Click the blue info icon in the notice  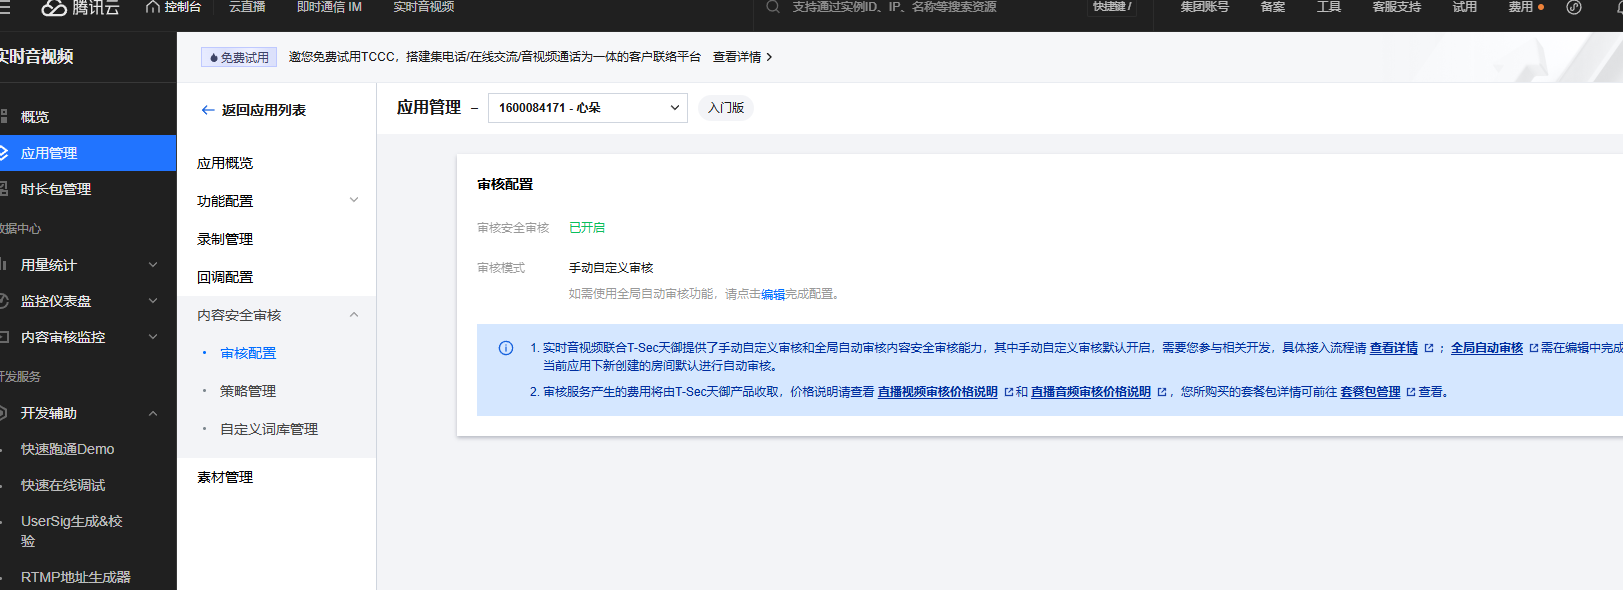(506, 348)
